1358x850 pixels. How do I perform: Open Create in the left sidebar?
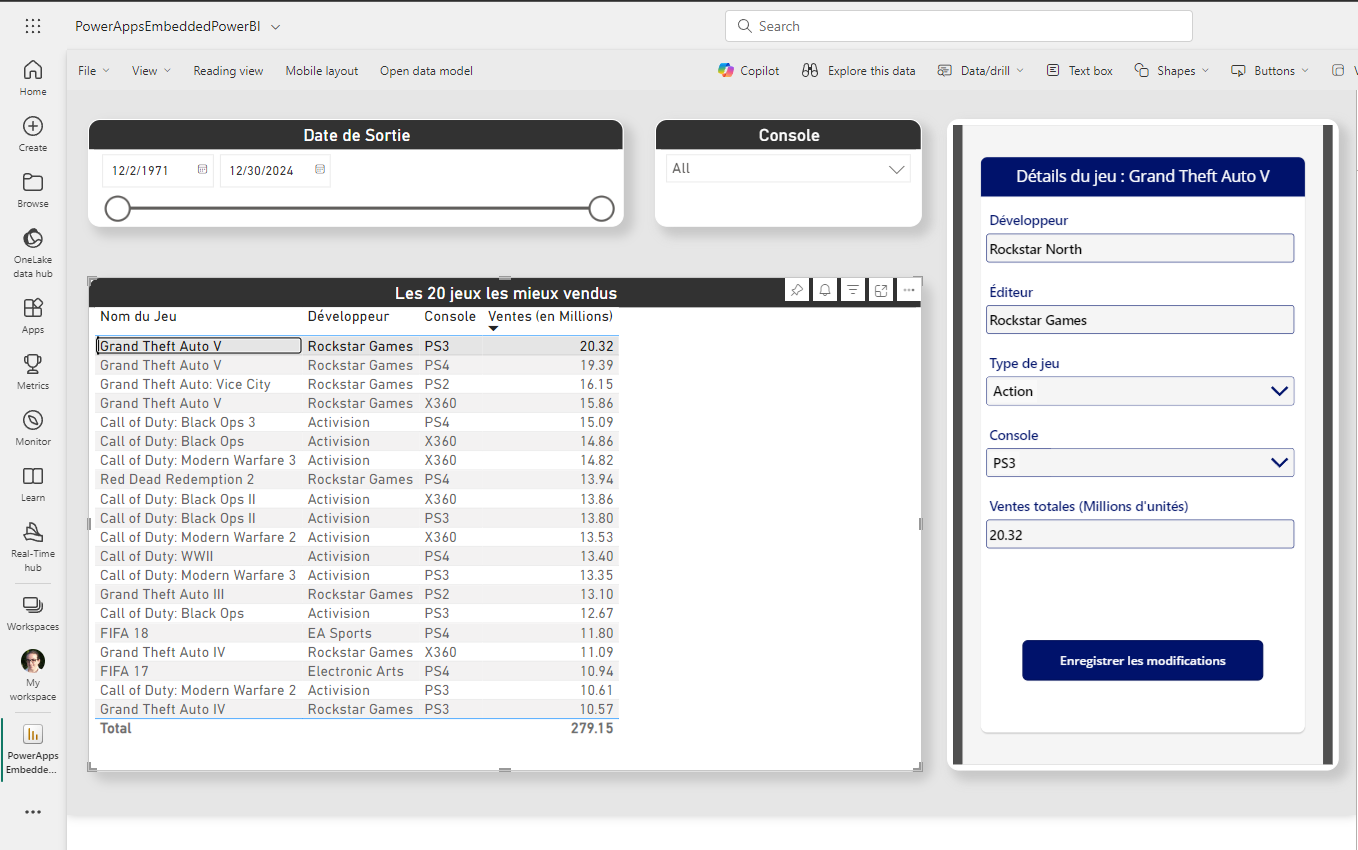coord(33,134)
